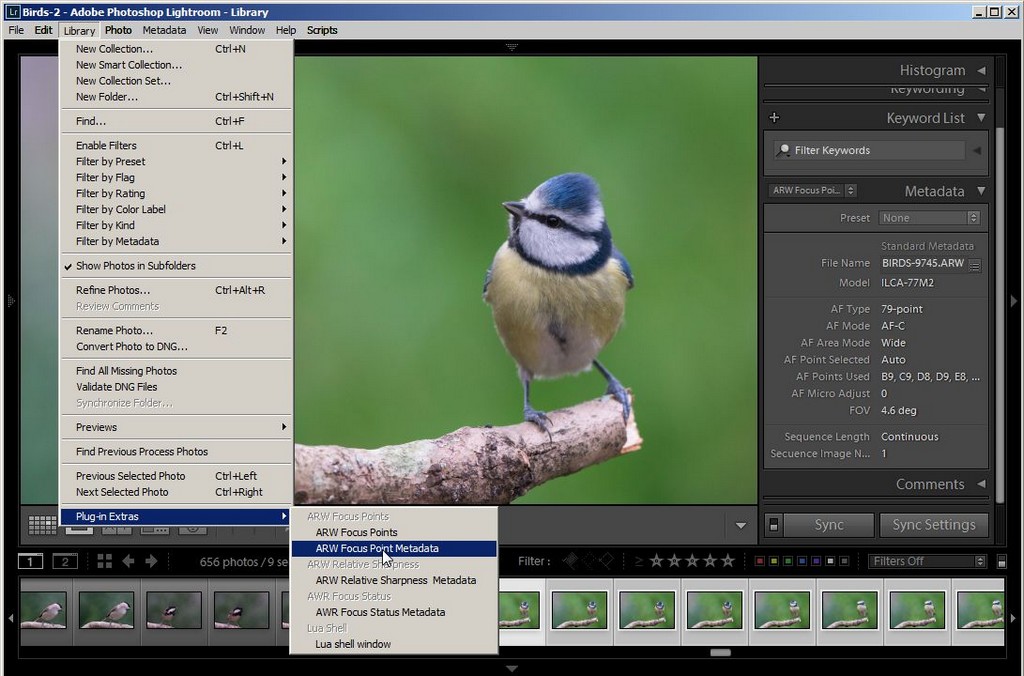Screen dimensions: 1024x676
Task: Expand the Histogram panel
Action: 981,71
